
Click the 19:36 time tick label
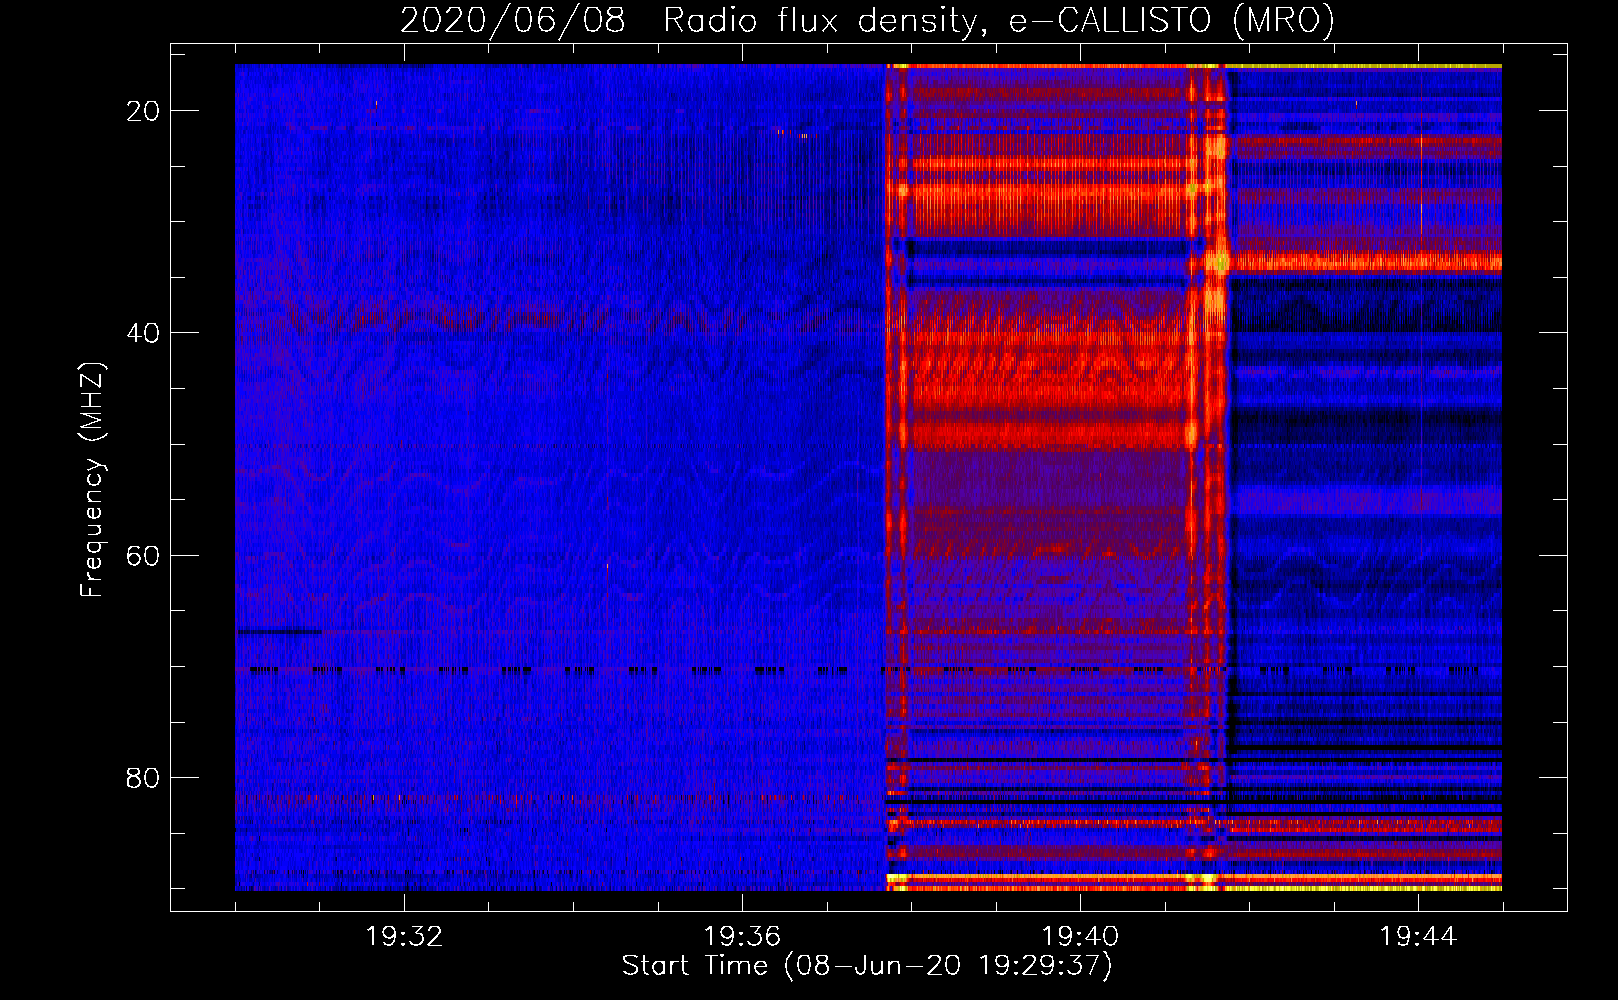coord(742,937)
